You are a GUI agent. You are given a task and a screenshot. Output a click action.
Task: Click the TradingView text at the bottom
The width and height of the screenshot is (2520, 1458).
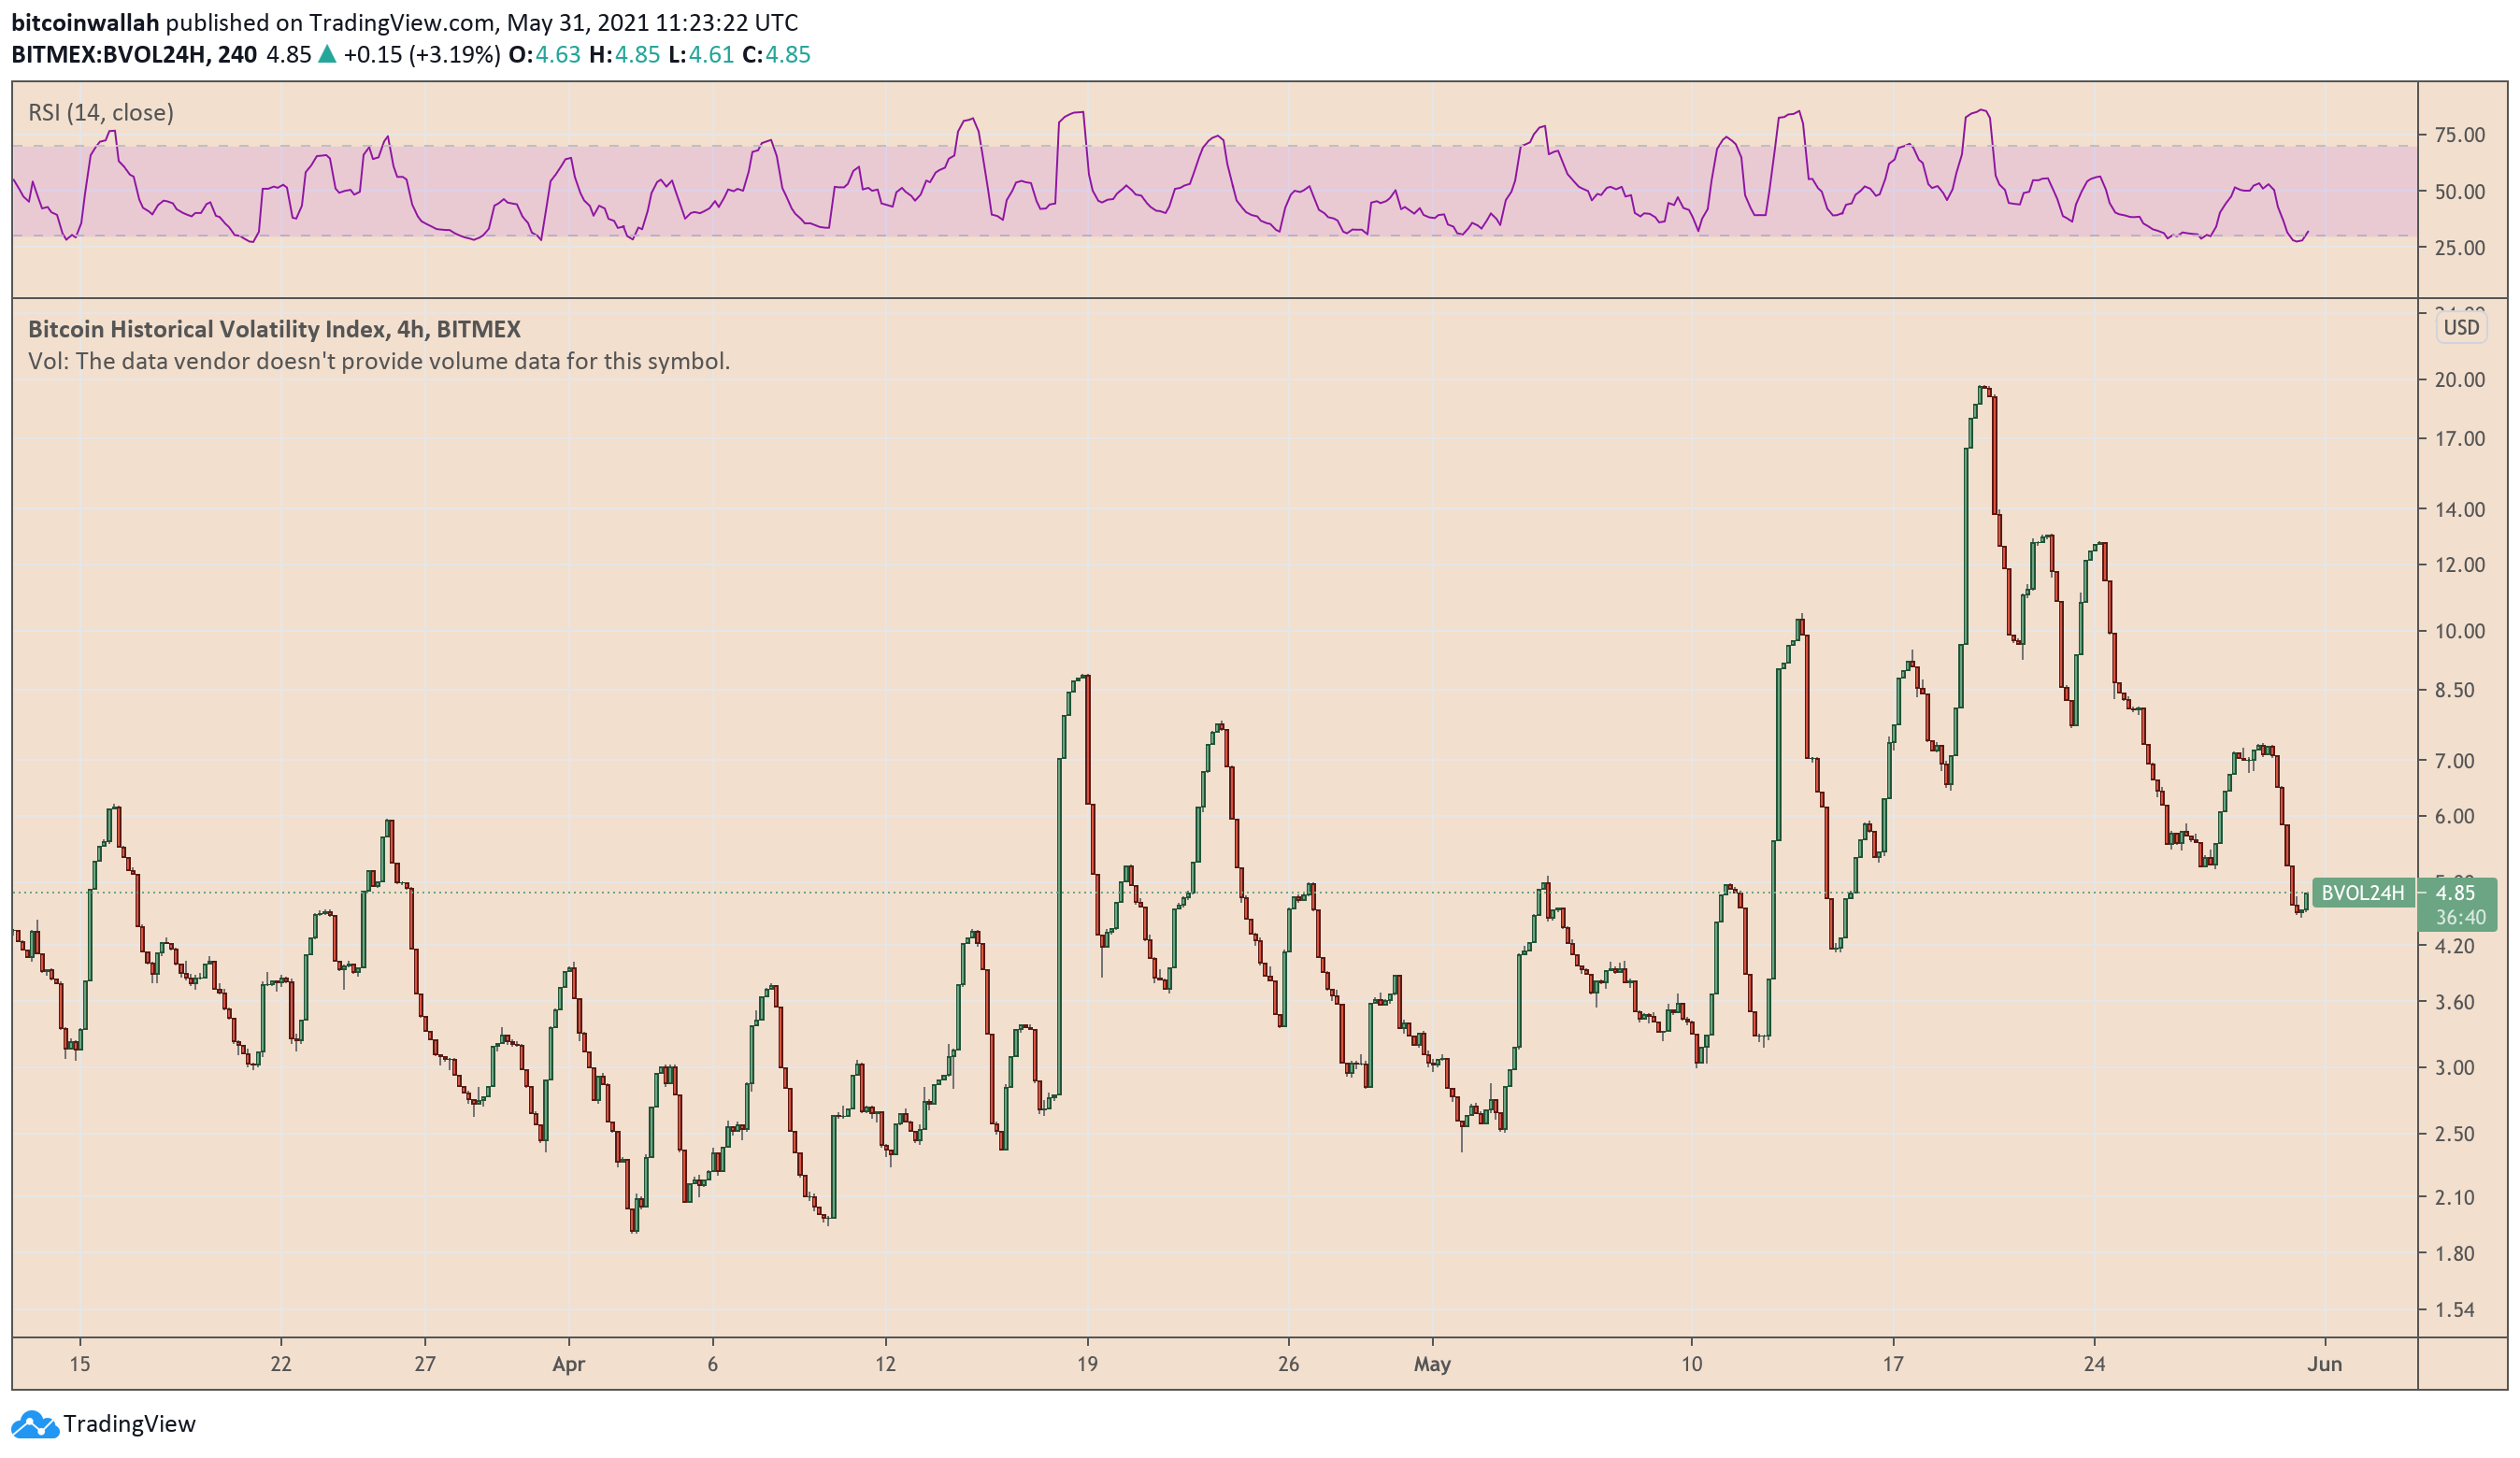[x=130, y=1424]
